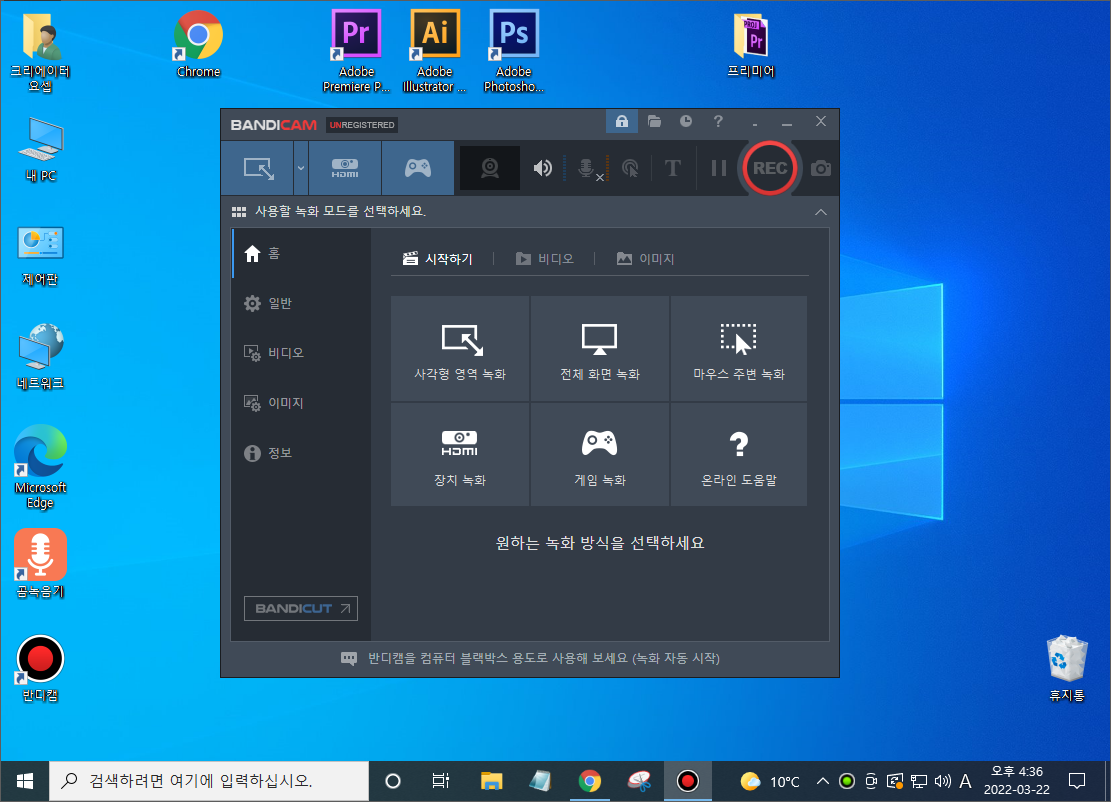Screen dimensions: 1111x802
Task: Select 내 PC desktop icon
Action: point(40,150)
